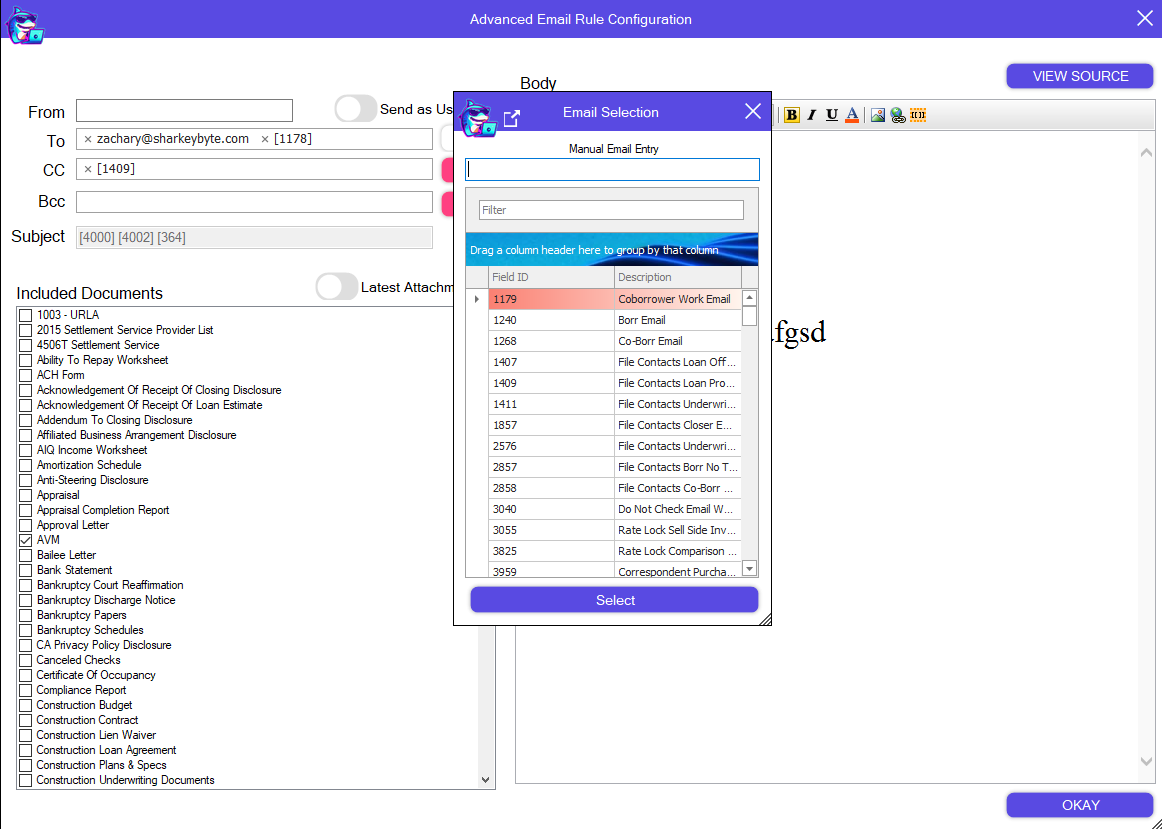Screen dimensions: 1162x829
Task: Click the email grid scroll-up arrow
Action: pyautogui.click(x=749, y=298)
